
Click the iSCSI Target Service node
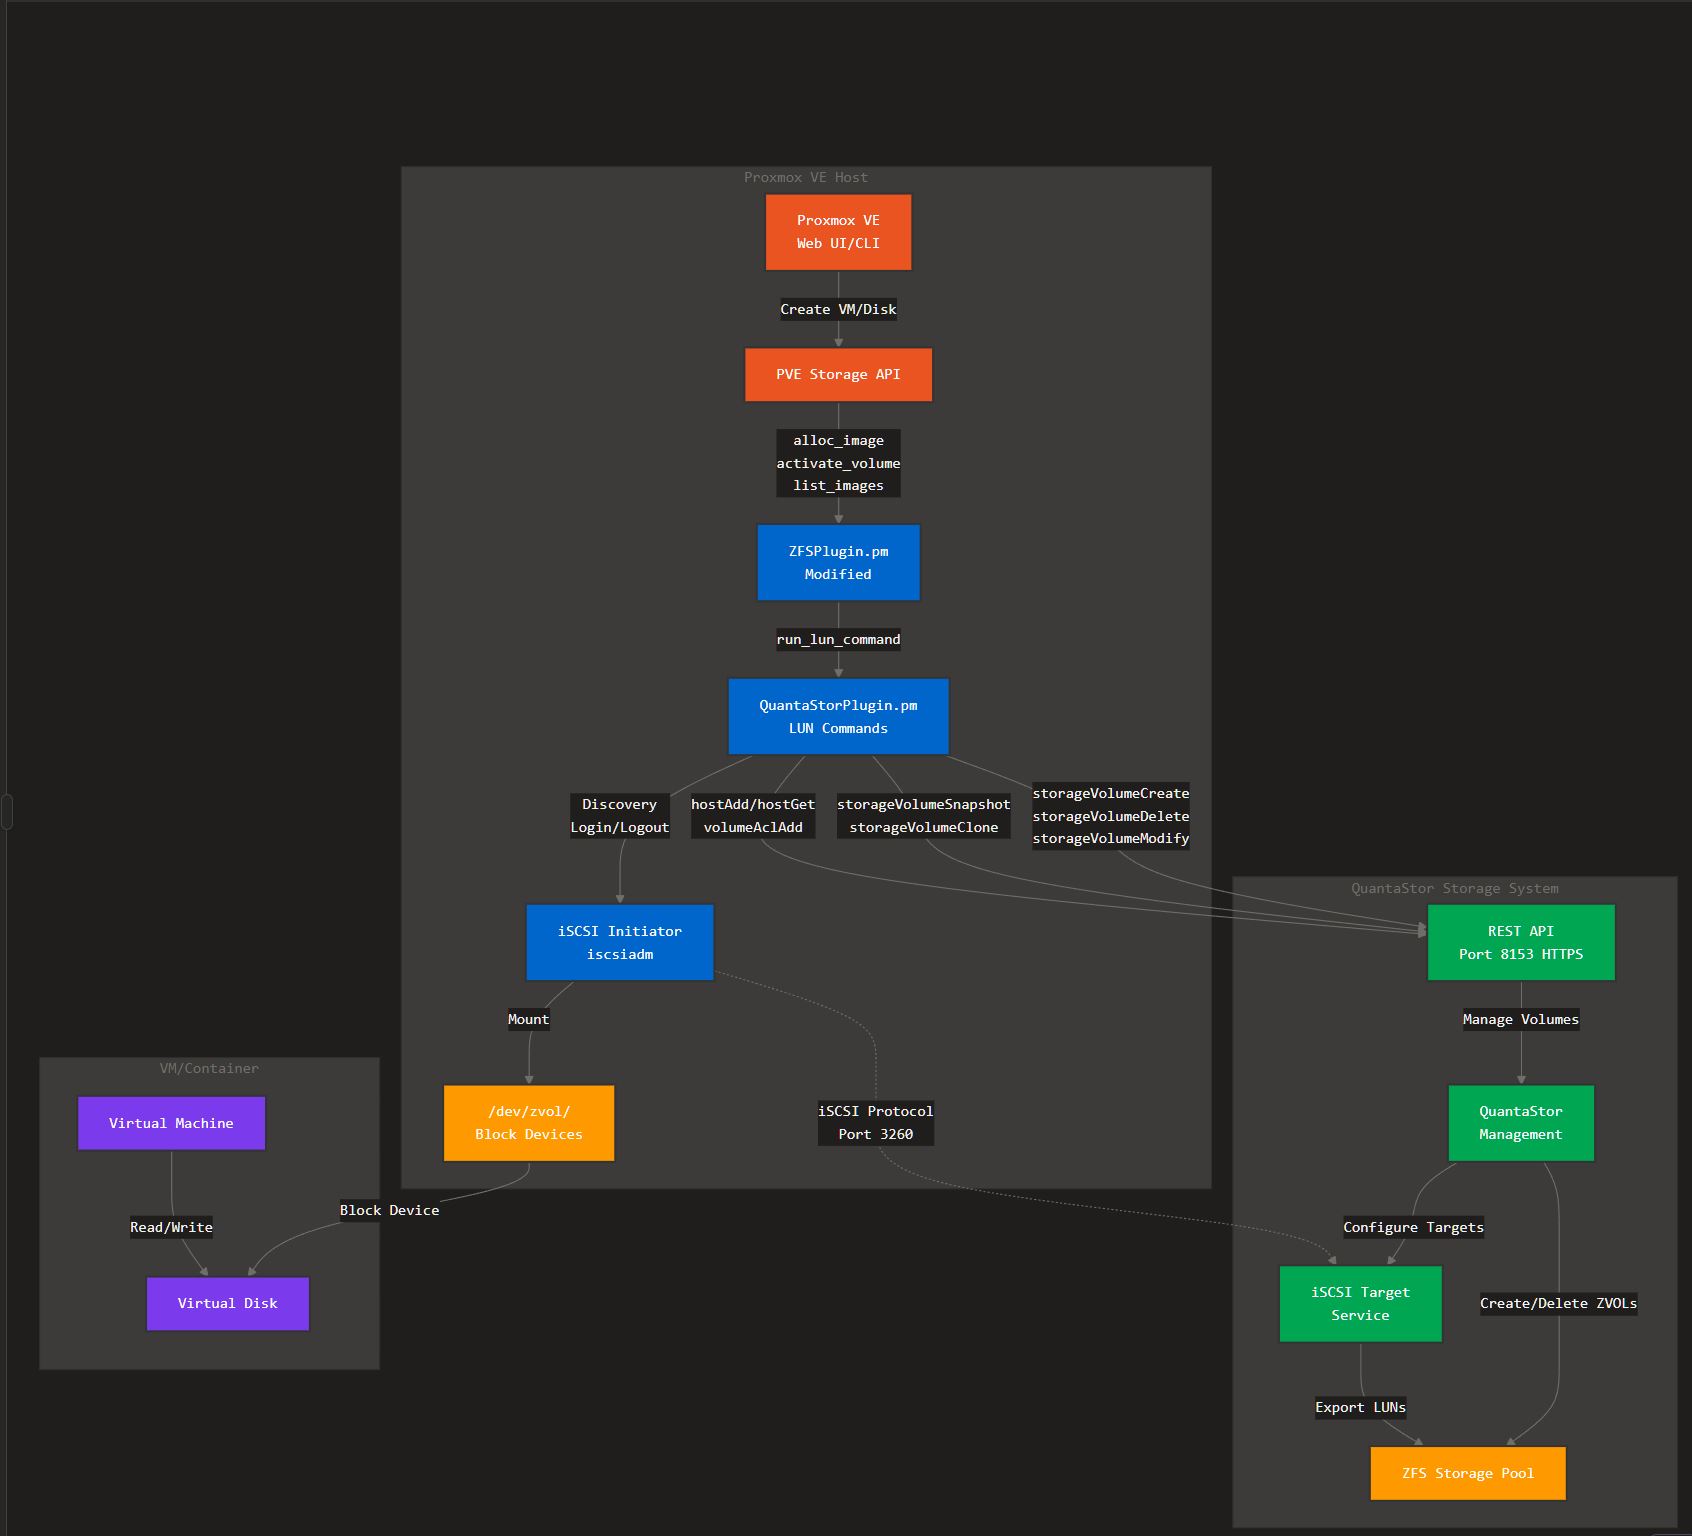pyautogui.click(x=1361, y=1304)
